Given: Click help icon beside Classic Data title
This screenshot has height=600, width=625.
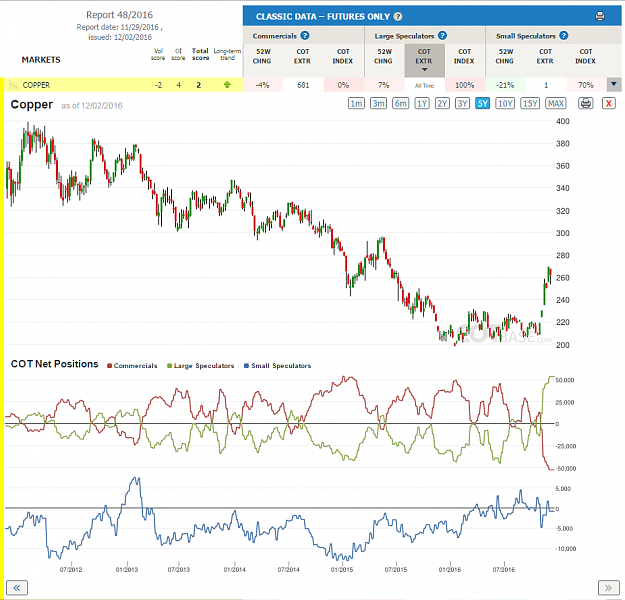Looking at the screenshot, I should [398, 16].
